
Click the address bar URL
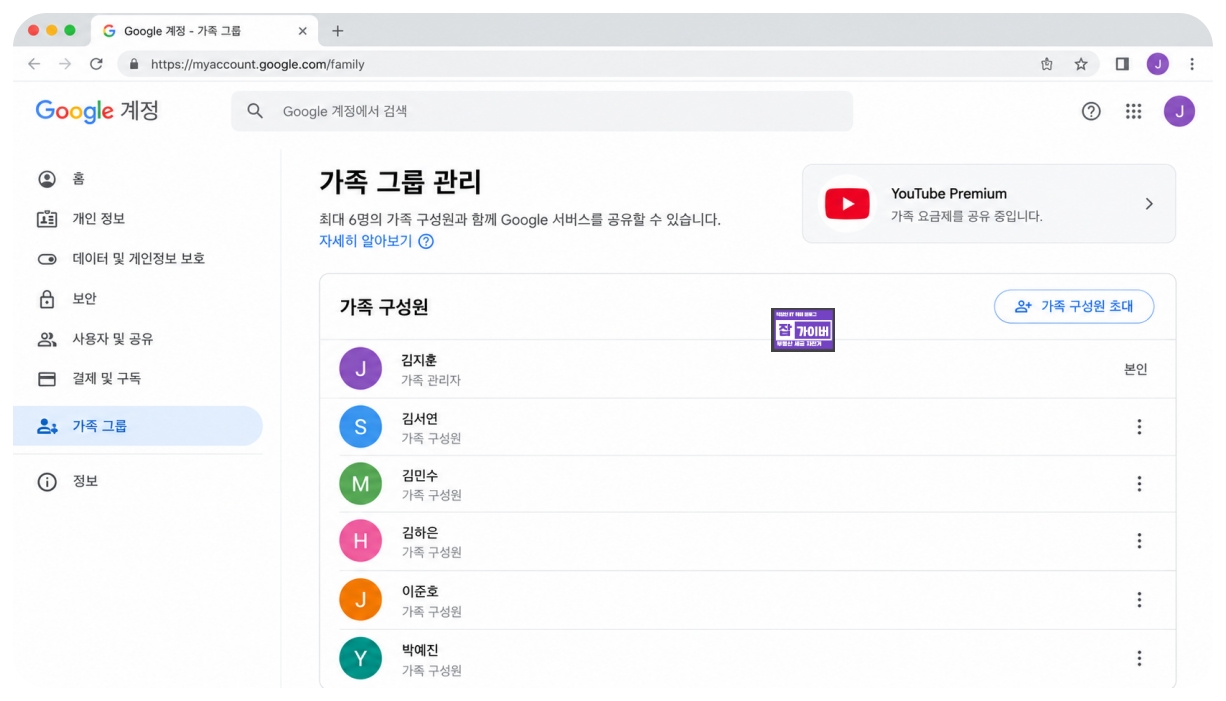(x=257, y=64)
